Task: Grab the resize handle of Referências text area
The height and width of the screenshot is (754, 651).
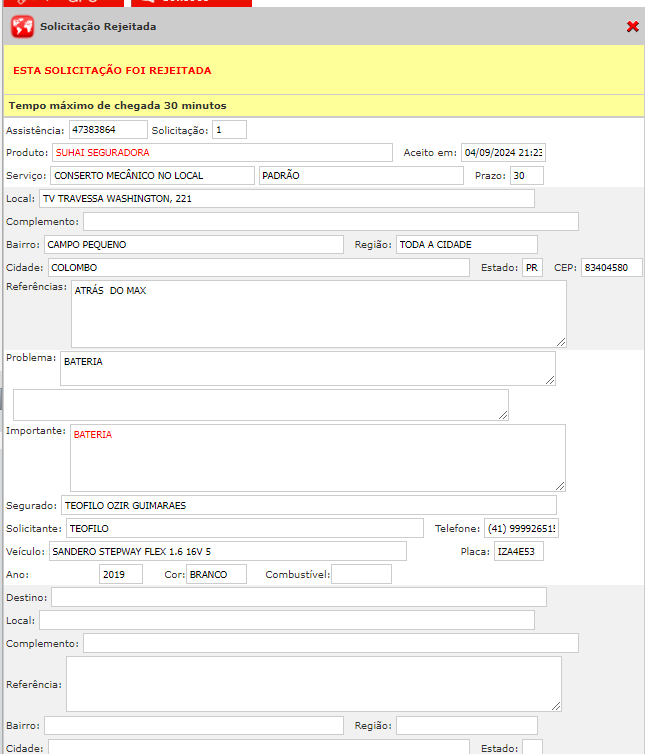Action: click(x=561, y=342)
